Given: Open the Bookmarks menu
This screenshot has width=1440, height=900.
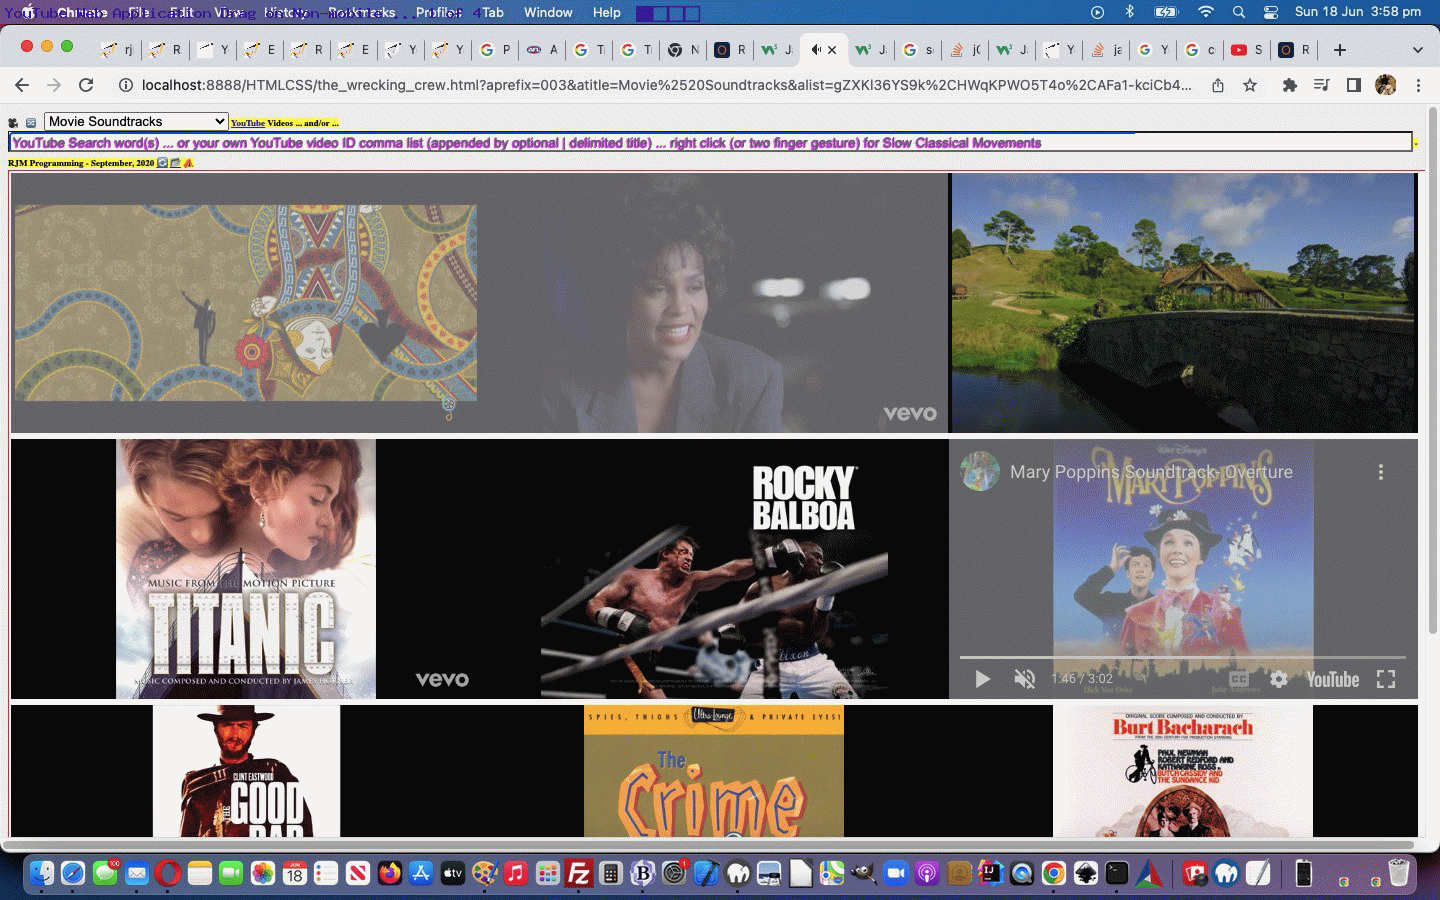Looking at the screenshot, I should (361, 12).
